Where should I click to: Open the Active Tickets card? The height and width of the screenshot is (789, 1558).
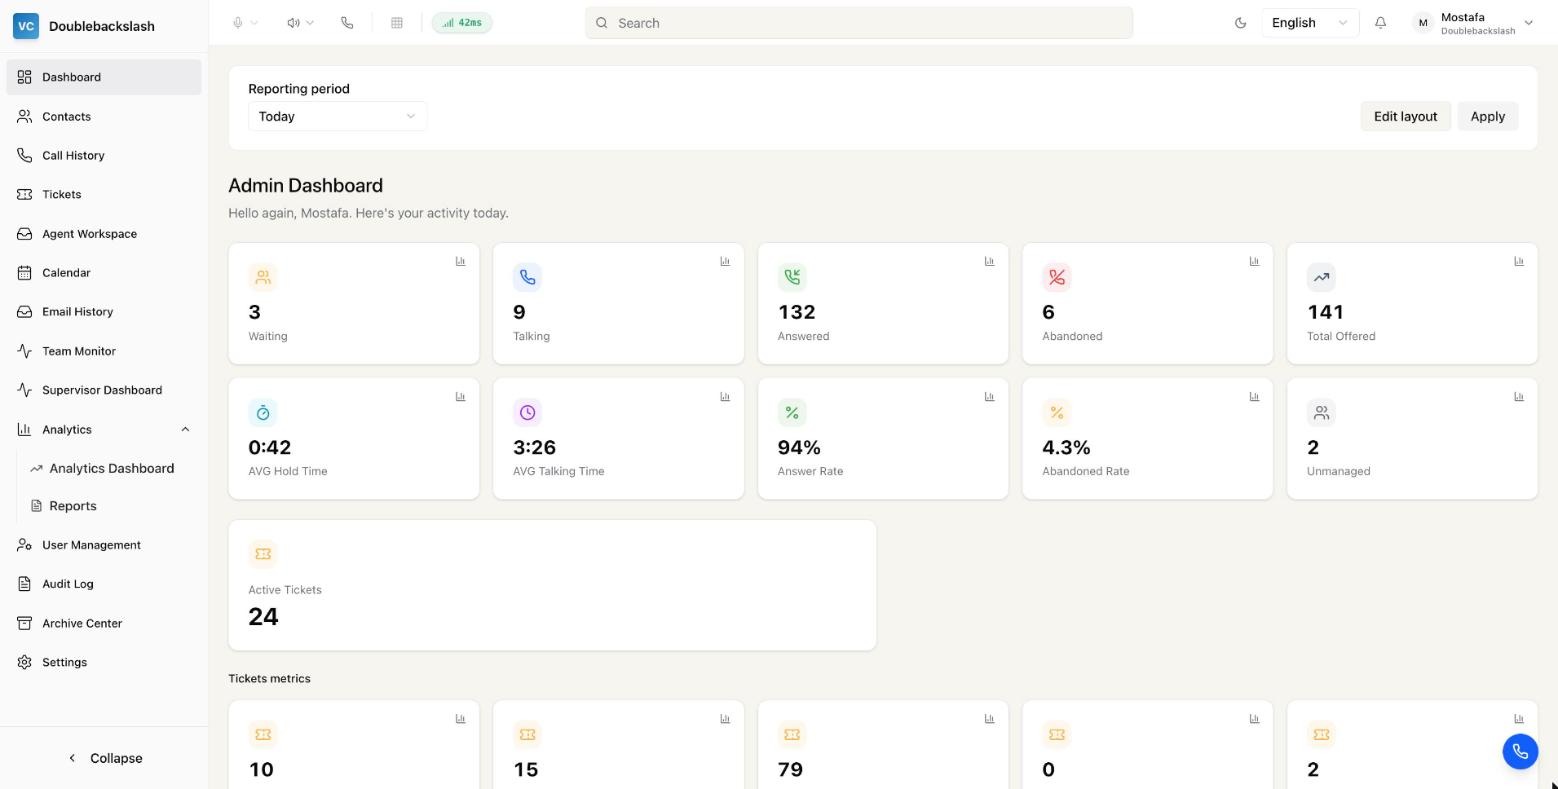[x=552, y=585]
